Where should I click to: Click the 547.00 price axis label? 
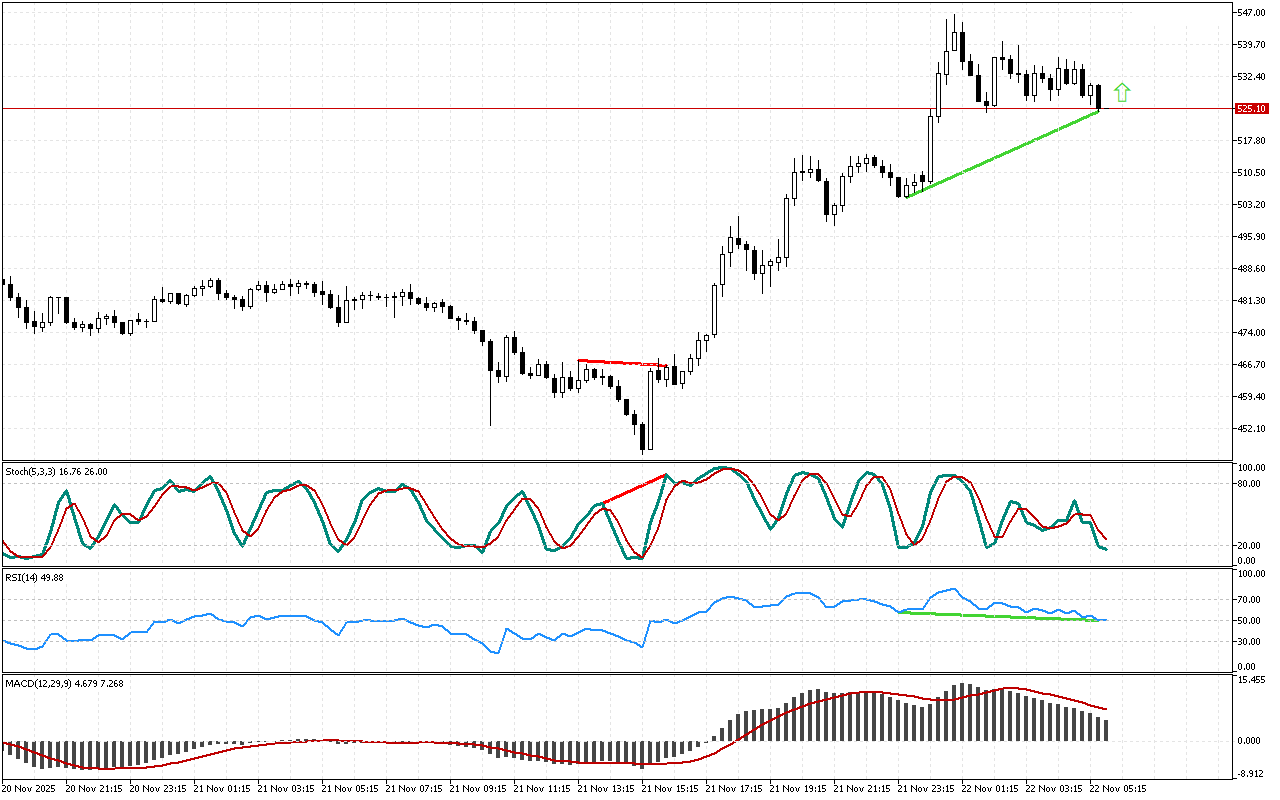[x=1252, y=13]
